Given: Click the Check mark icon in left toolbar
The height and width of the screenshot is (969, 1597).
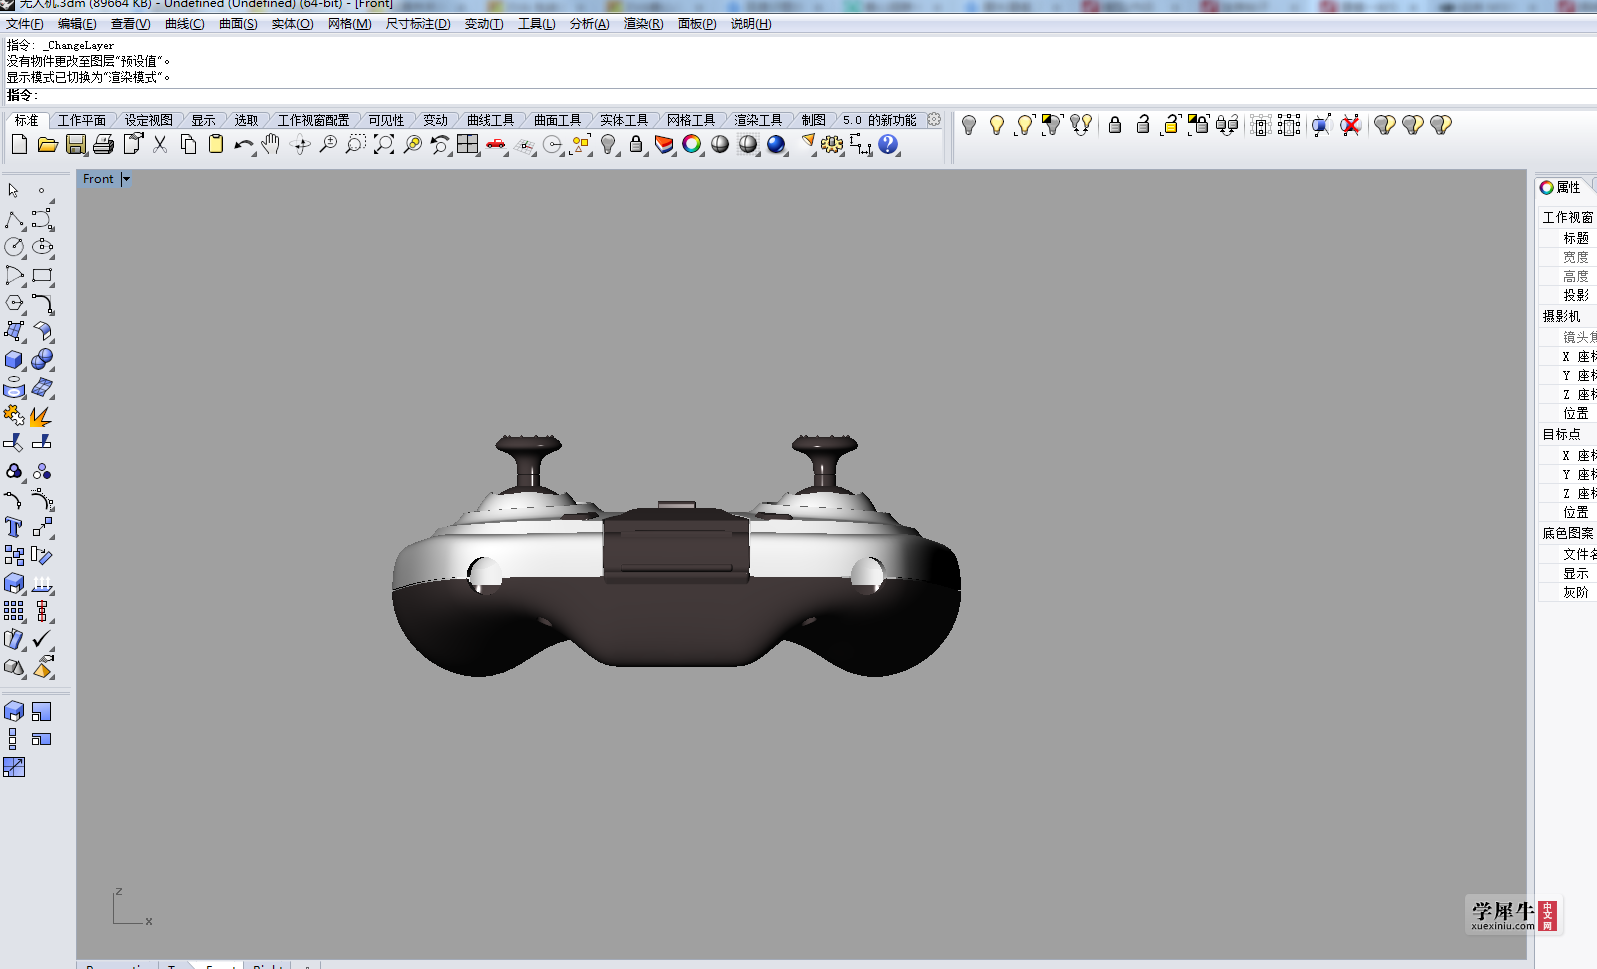Looking at the screenshot, I should (42, 639).
